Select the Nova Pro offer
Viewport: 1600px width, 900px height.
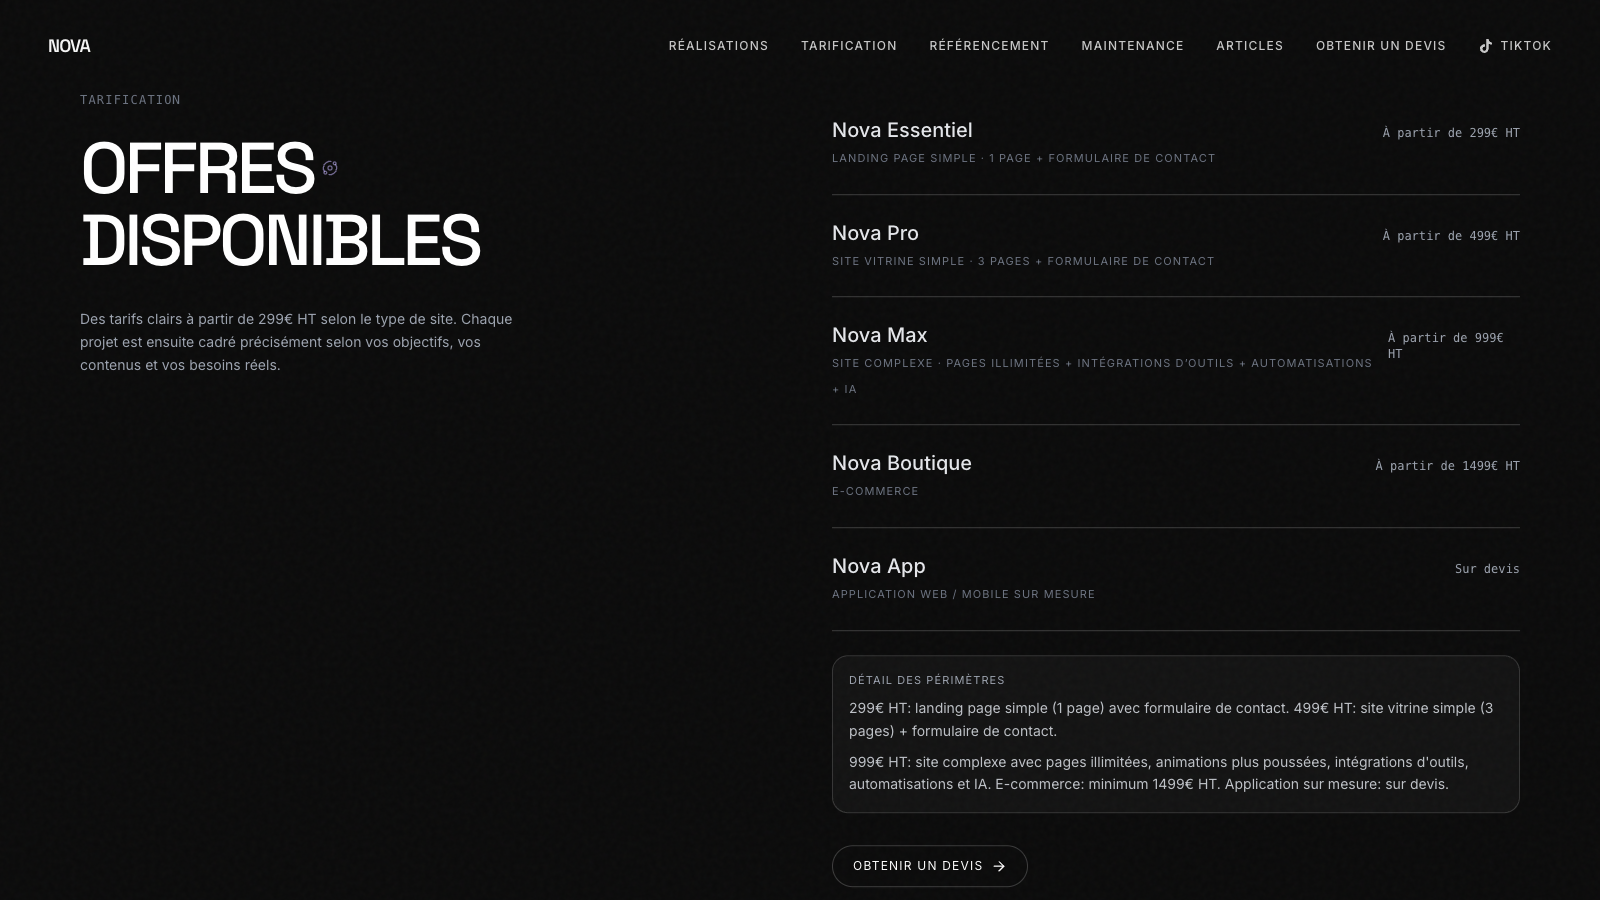[875, 233]
